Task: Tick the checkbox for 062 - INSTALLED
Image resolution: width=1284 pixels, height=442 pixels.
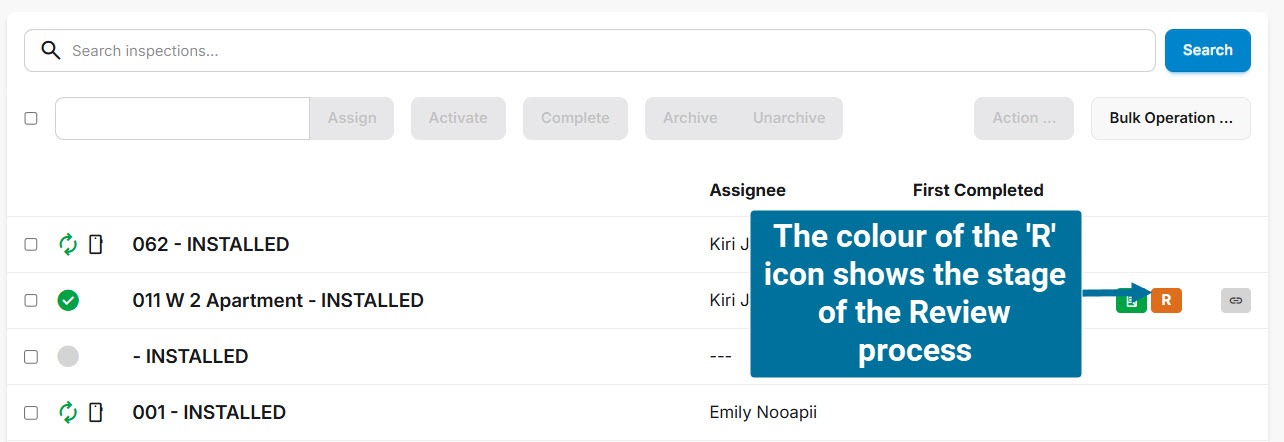Action: pos(31,244)
